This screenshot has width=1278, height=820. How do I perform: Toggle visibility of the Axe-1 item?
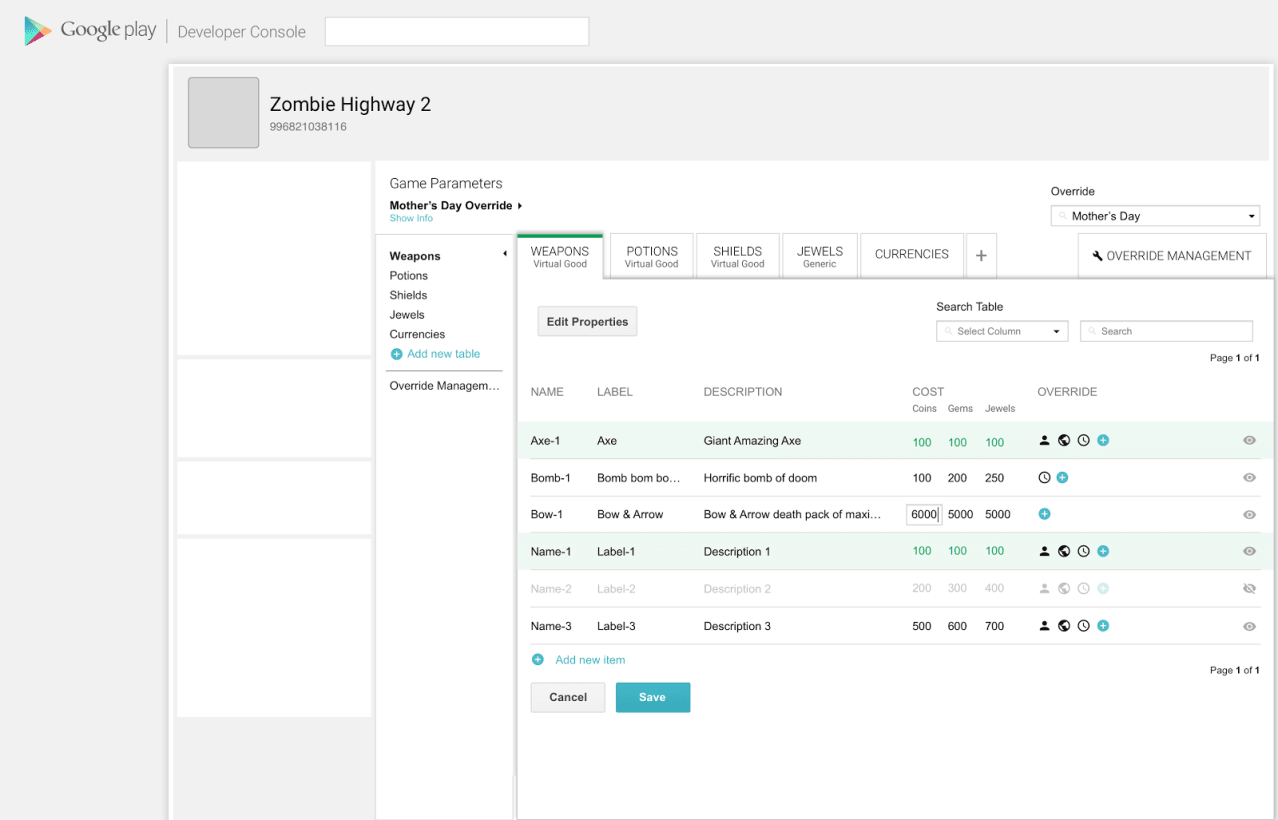pos(1249,440)
